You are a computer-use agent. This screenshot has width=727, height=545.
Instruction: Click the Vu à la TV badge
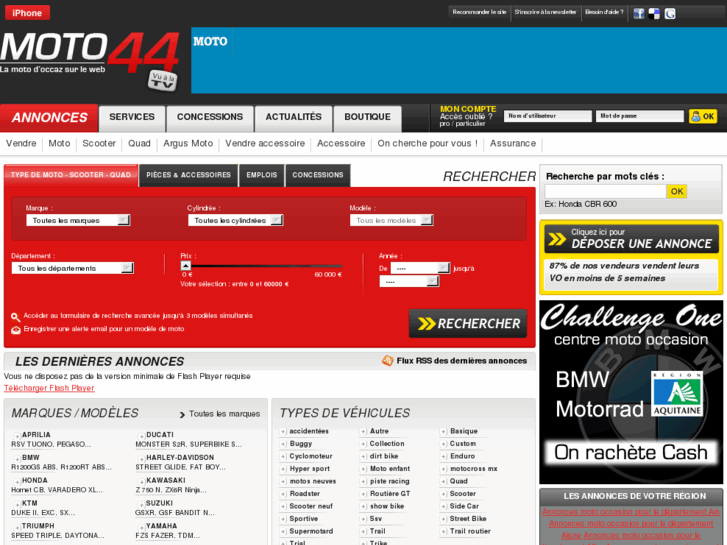click(163, 81)
